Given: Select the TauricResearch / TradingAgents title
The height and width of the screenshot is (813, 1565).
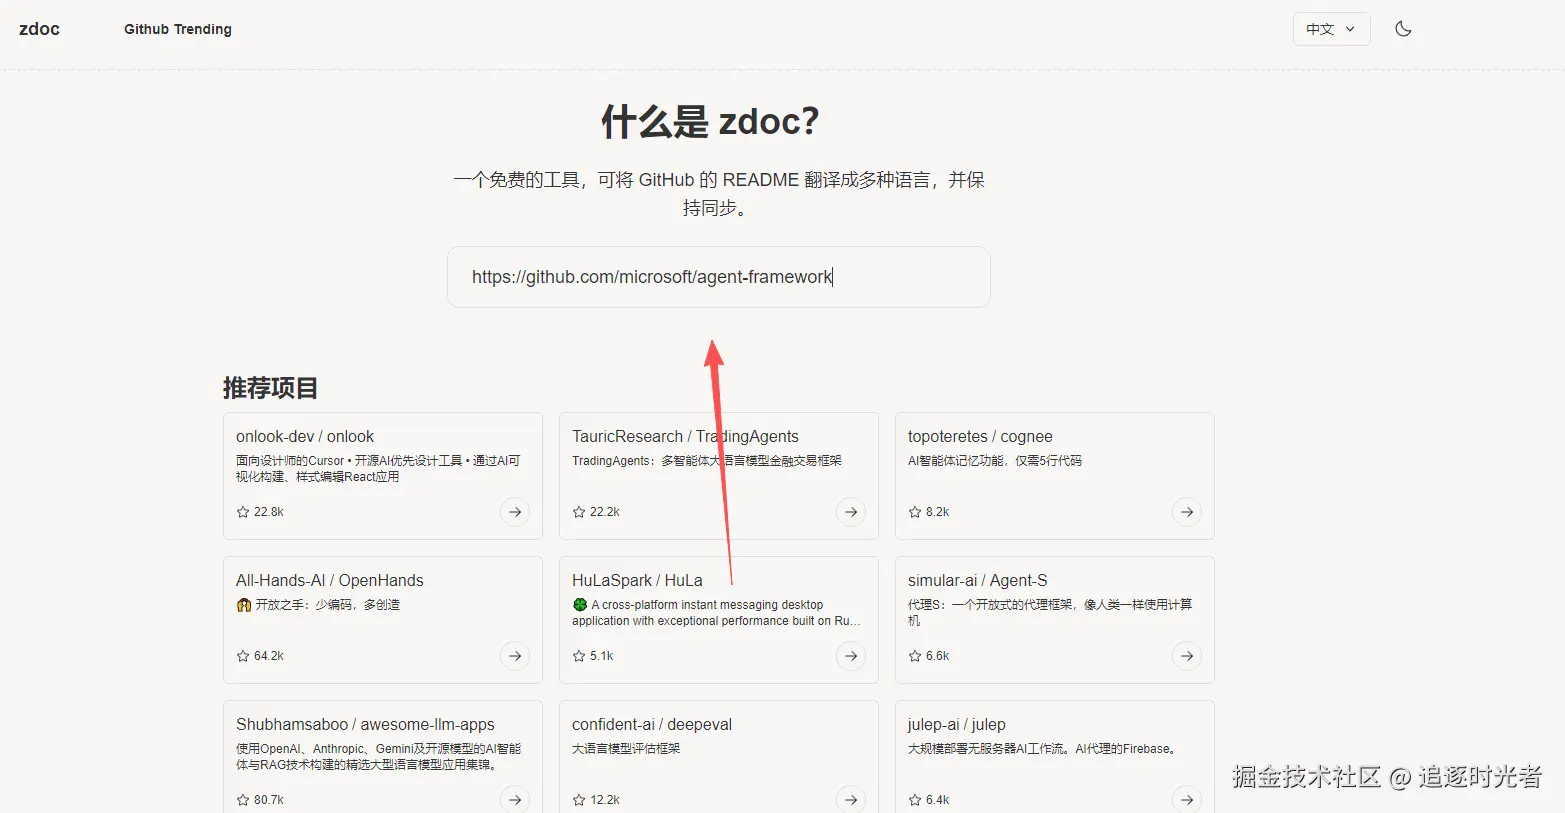Looking at the screenshot, I should [685, 437].
